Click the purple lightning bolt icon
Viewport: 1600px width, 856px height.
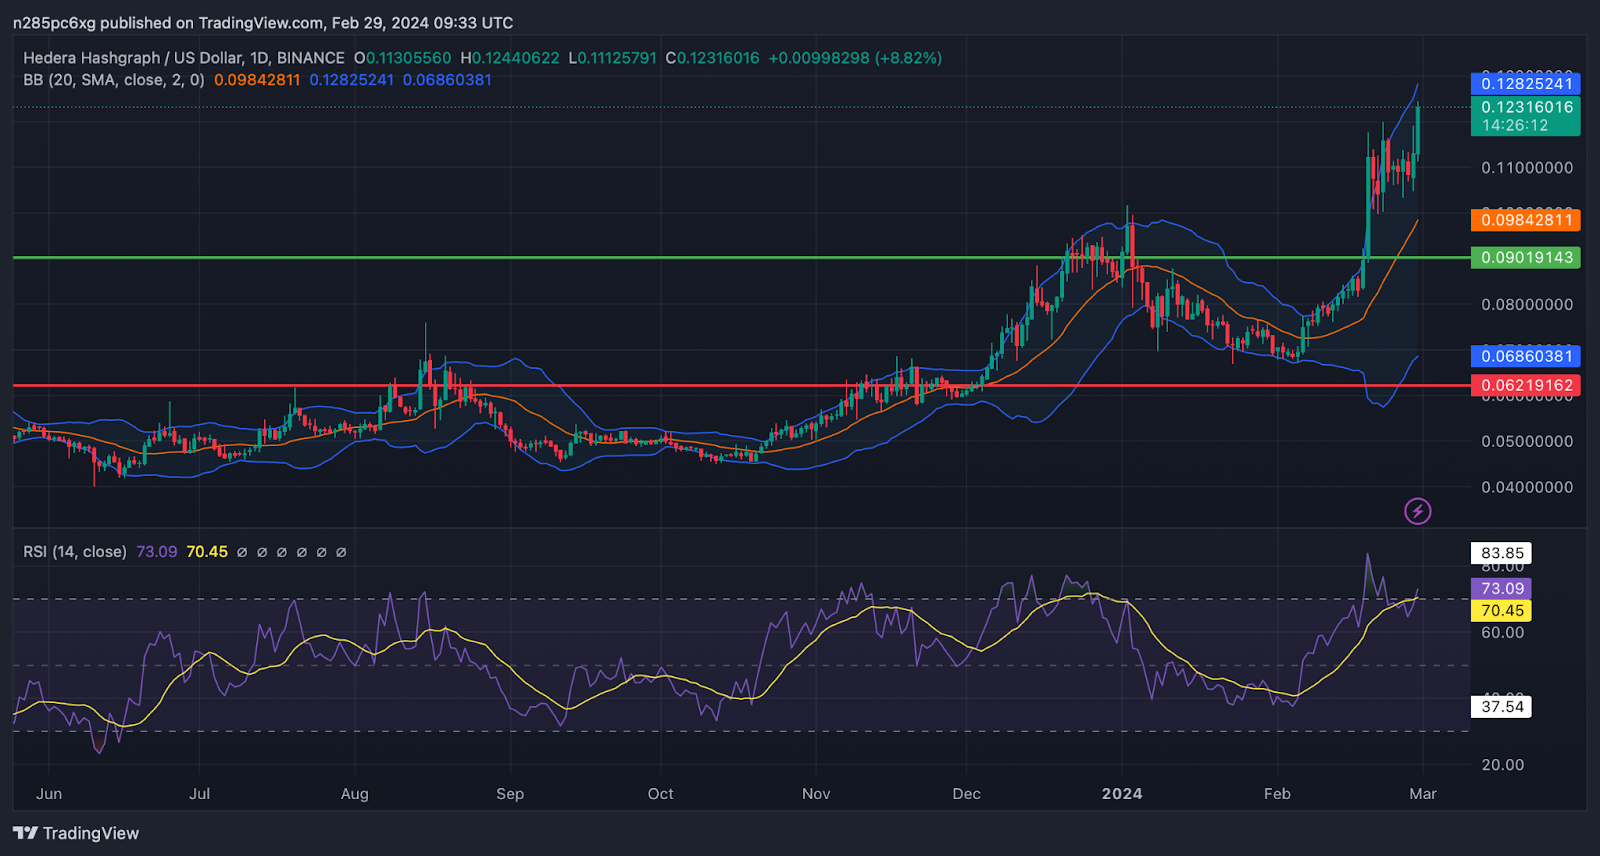point(1417,511)
